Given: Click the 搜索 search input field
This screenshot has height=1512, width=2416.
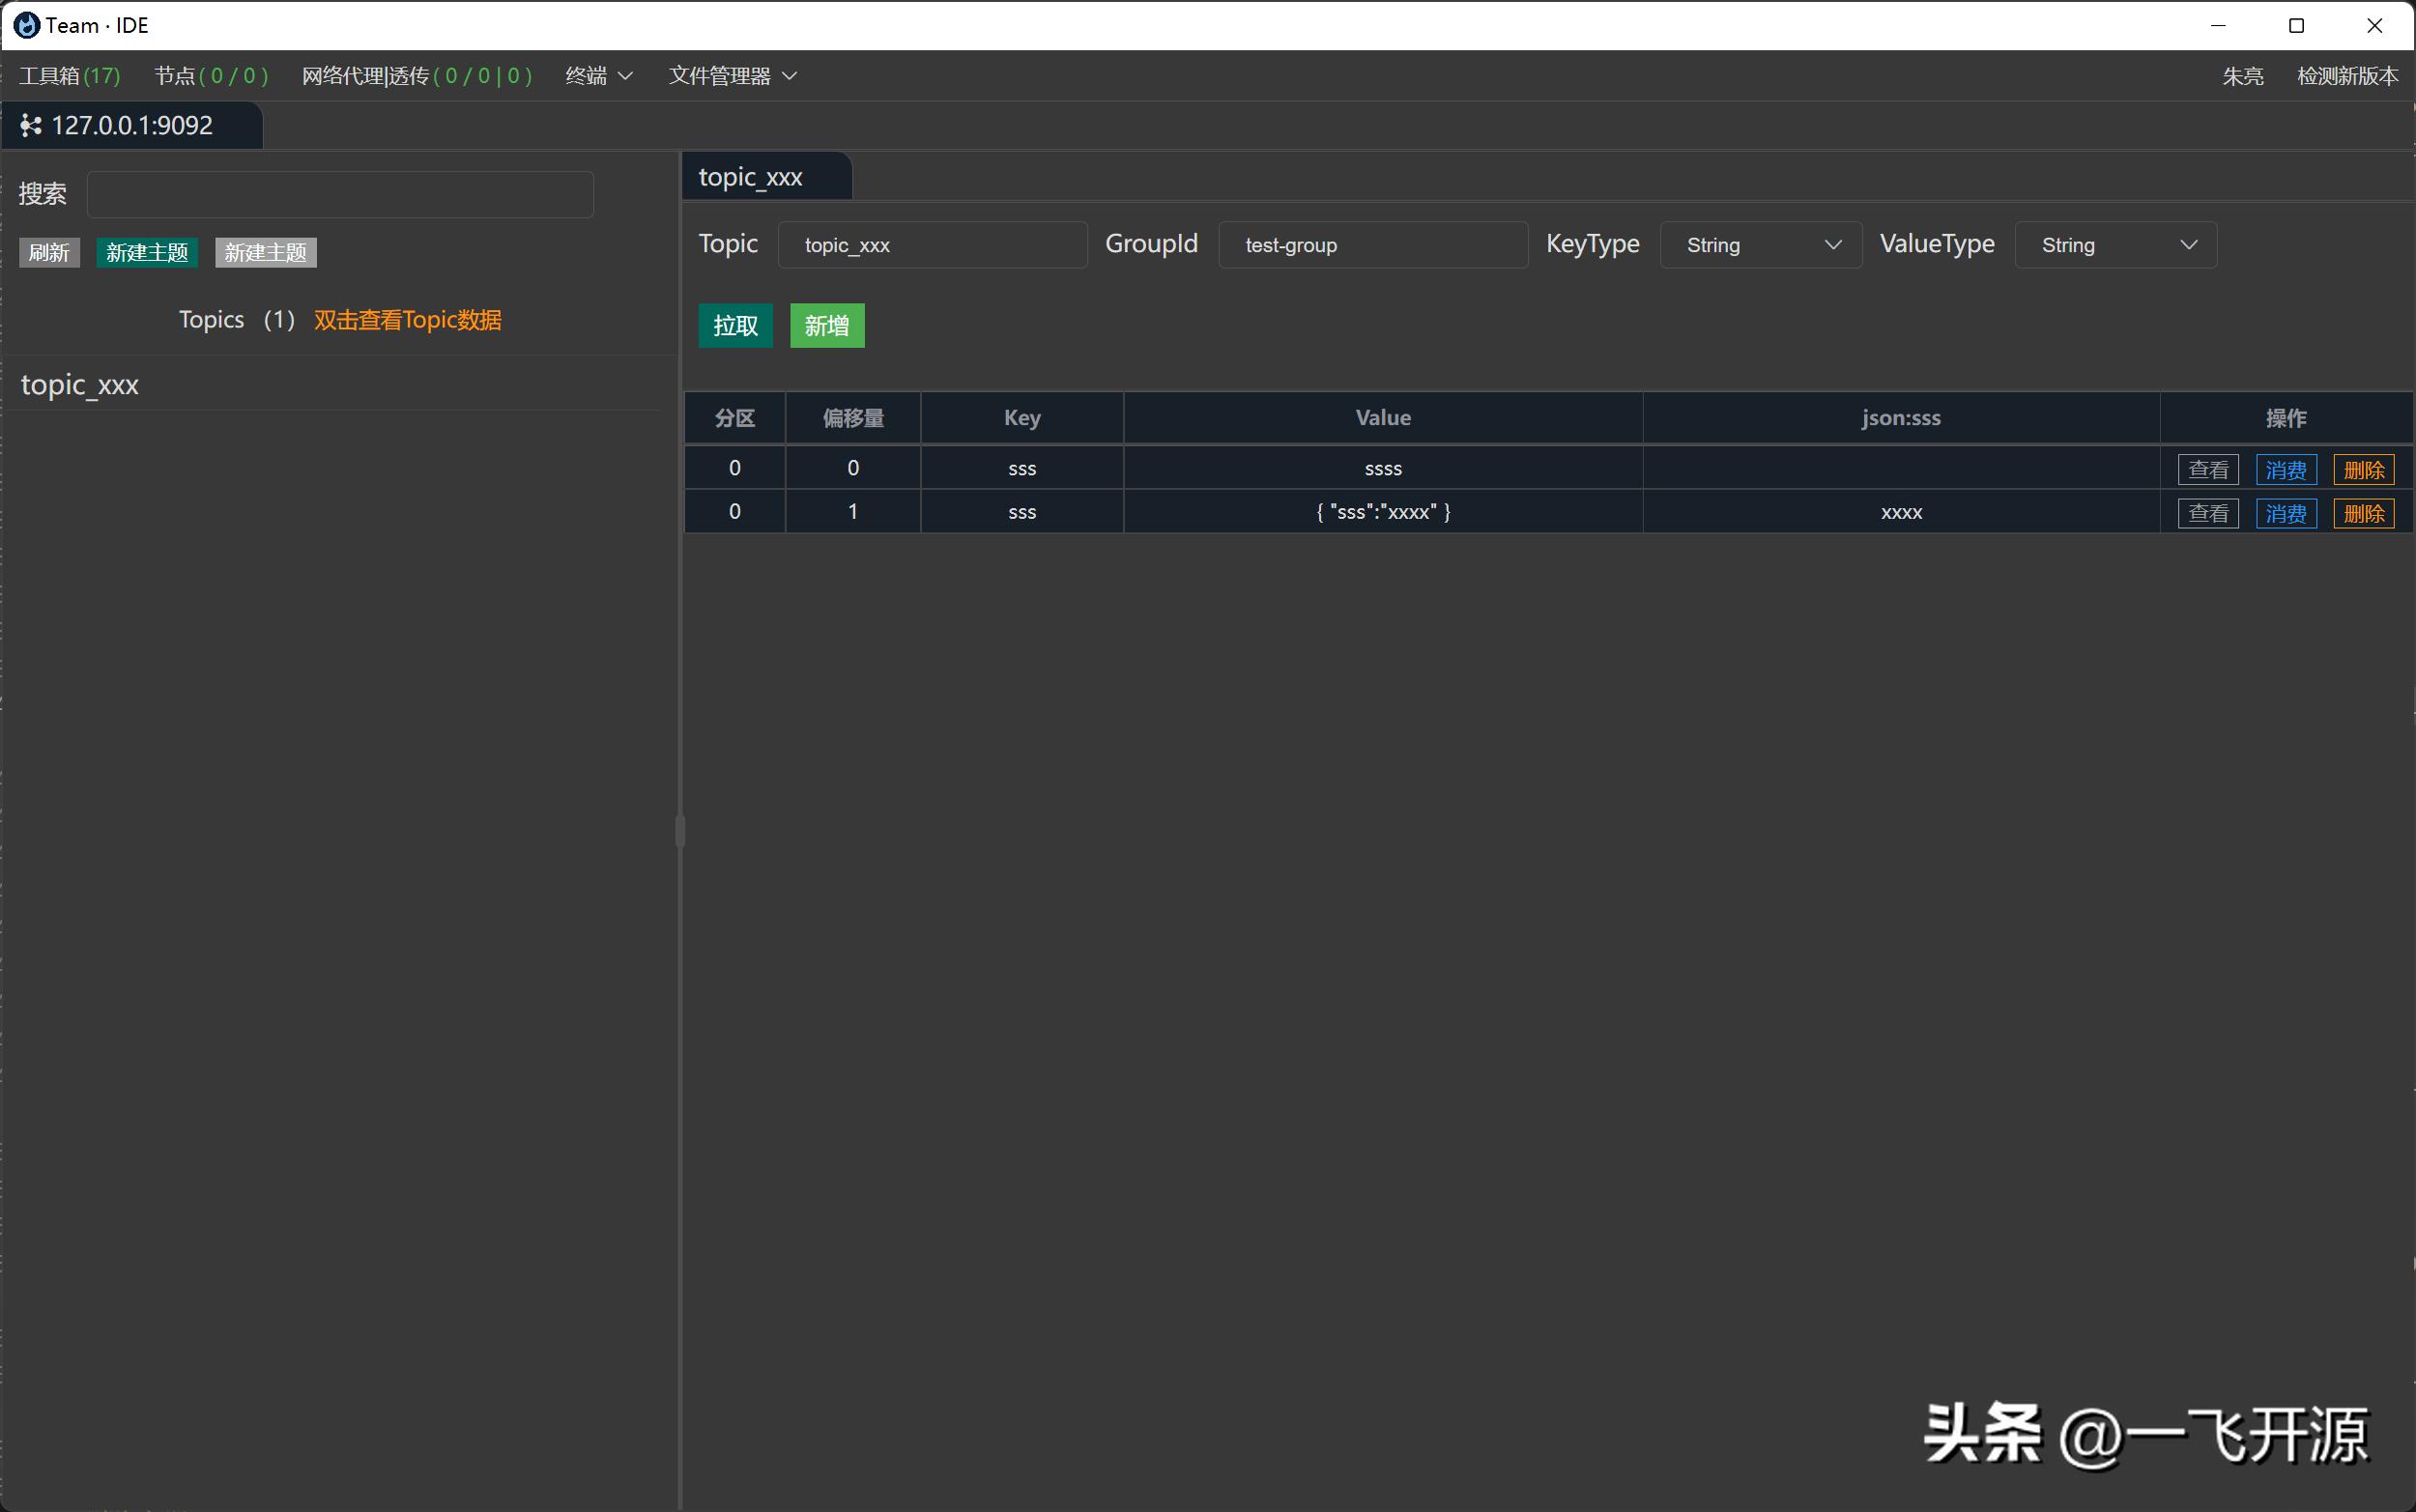Looking at the screenshot, I should pyautogui.click(x=340, y=194).
